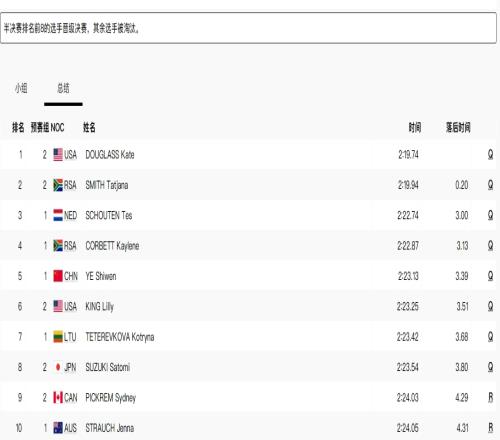Click the 姓名 column header
The width and height of the screenshot is (500, 440).
pyautogui.click(x=89, y=127)
